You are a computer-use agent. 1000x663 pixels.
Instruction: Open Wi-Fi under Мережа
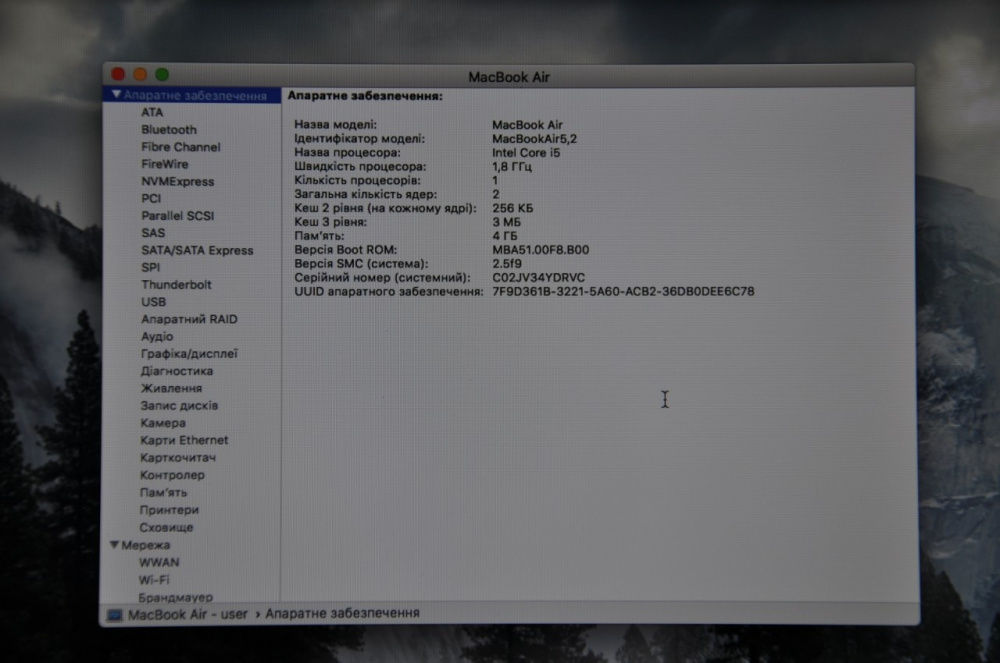[154, 579]
